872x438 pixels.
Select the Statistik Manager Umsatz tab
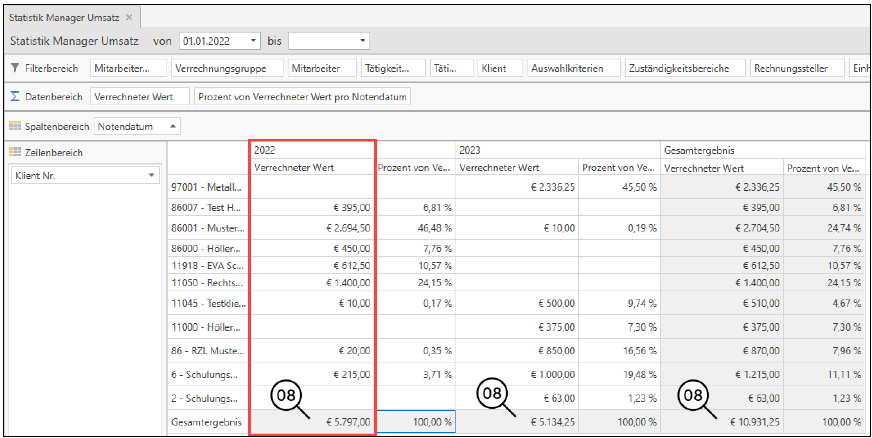tap(64, 17)
